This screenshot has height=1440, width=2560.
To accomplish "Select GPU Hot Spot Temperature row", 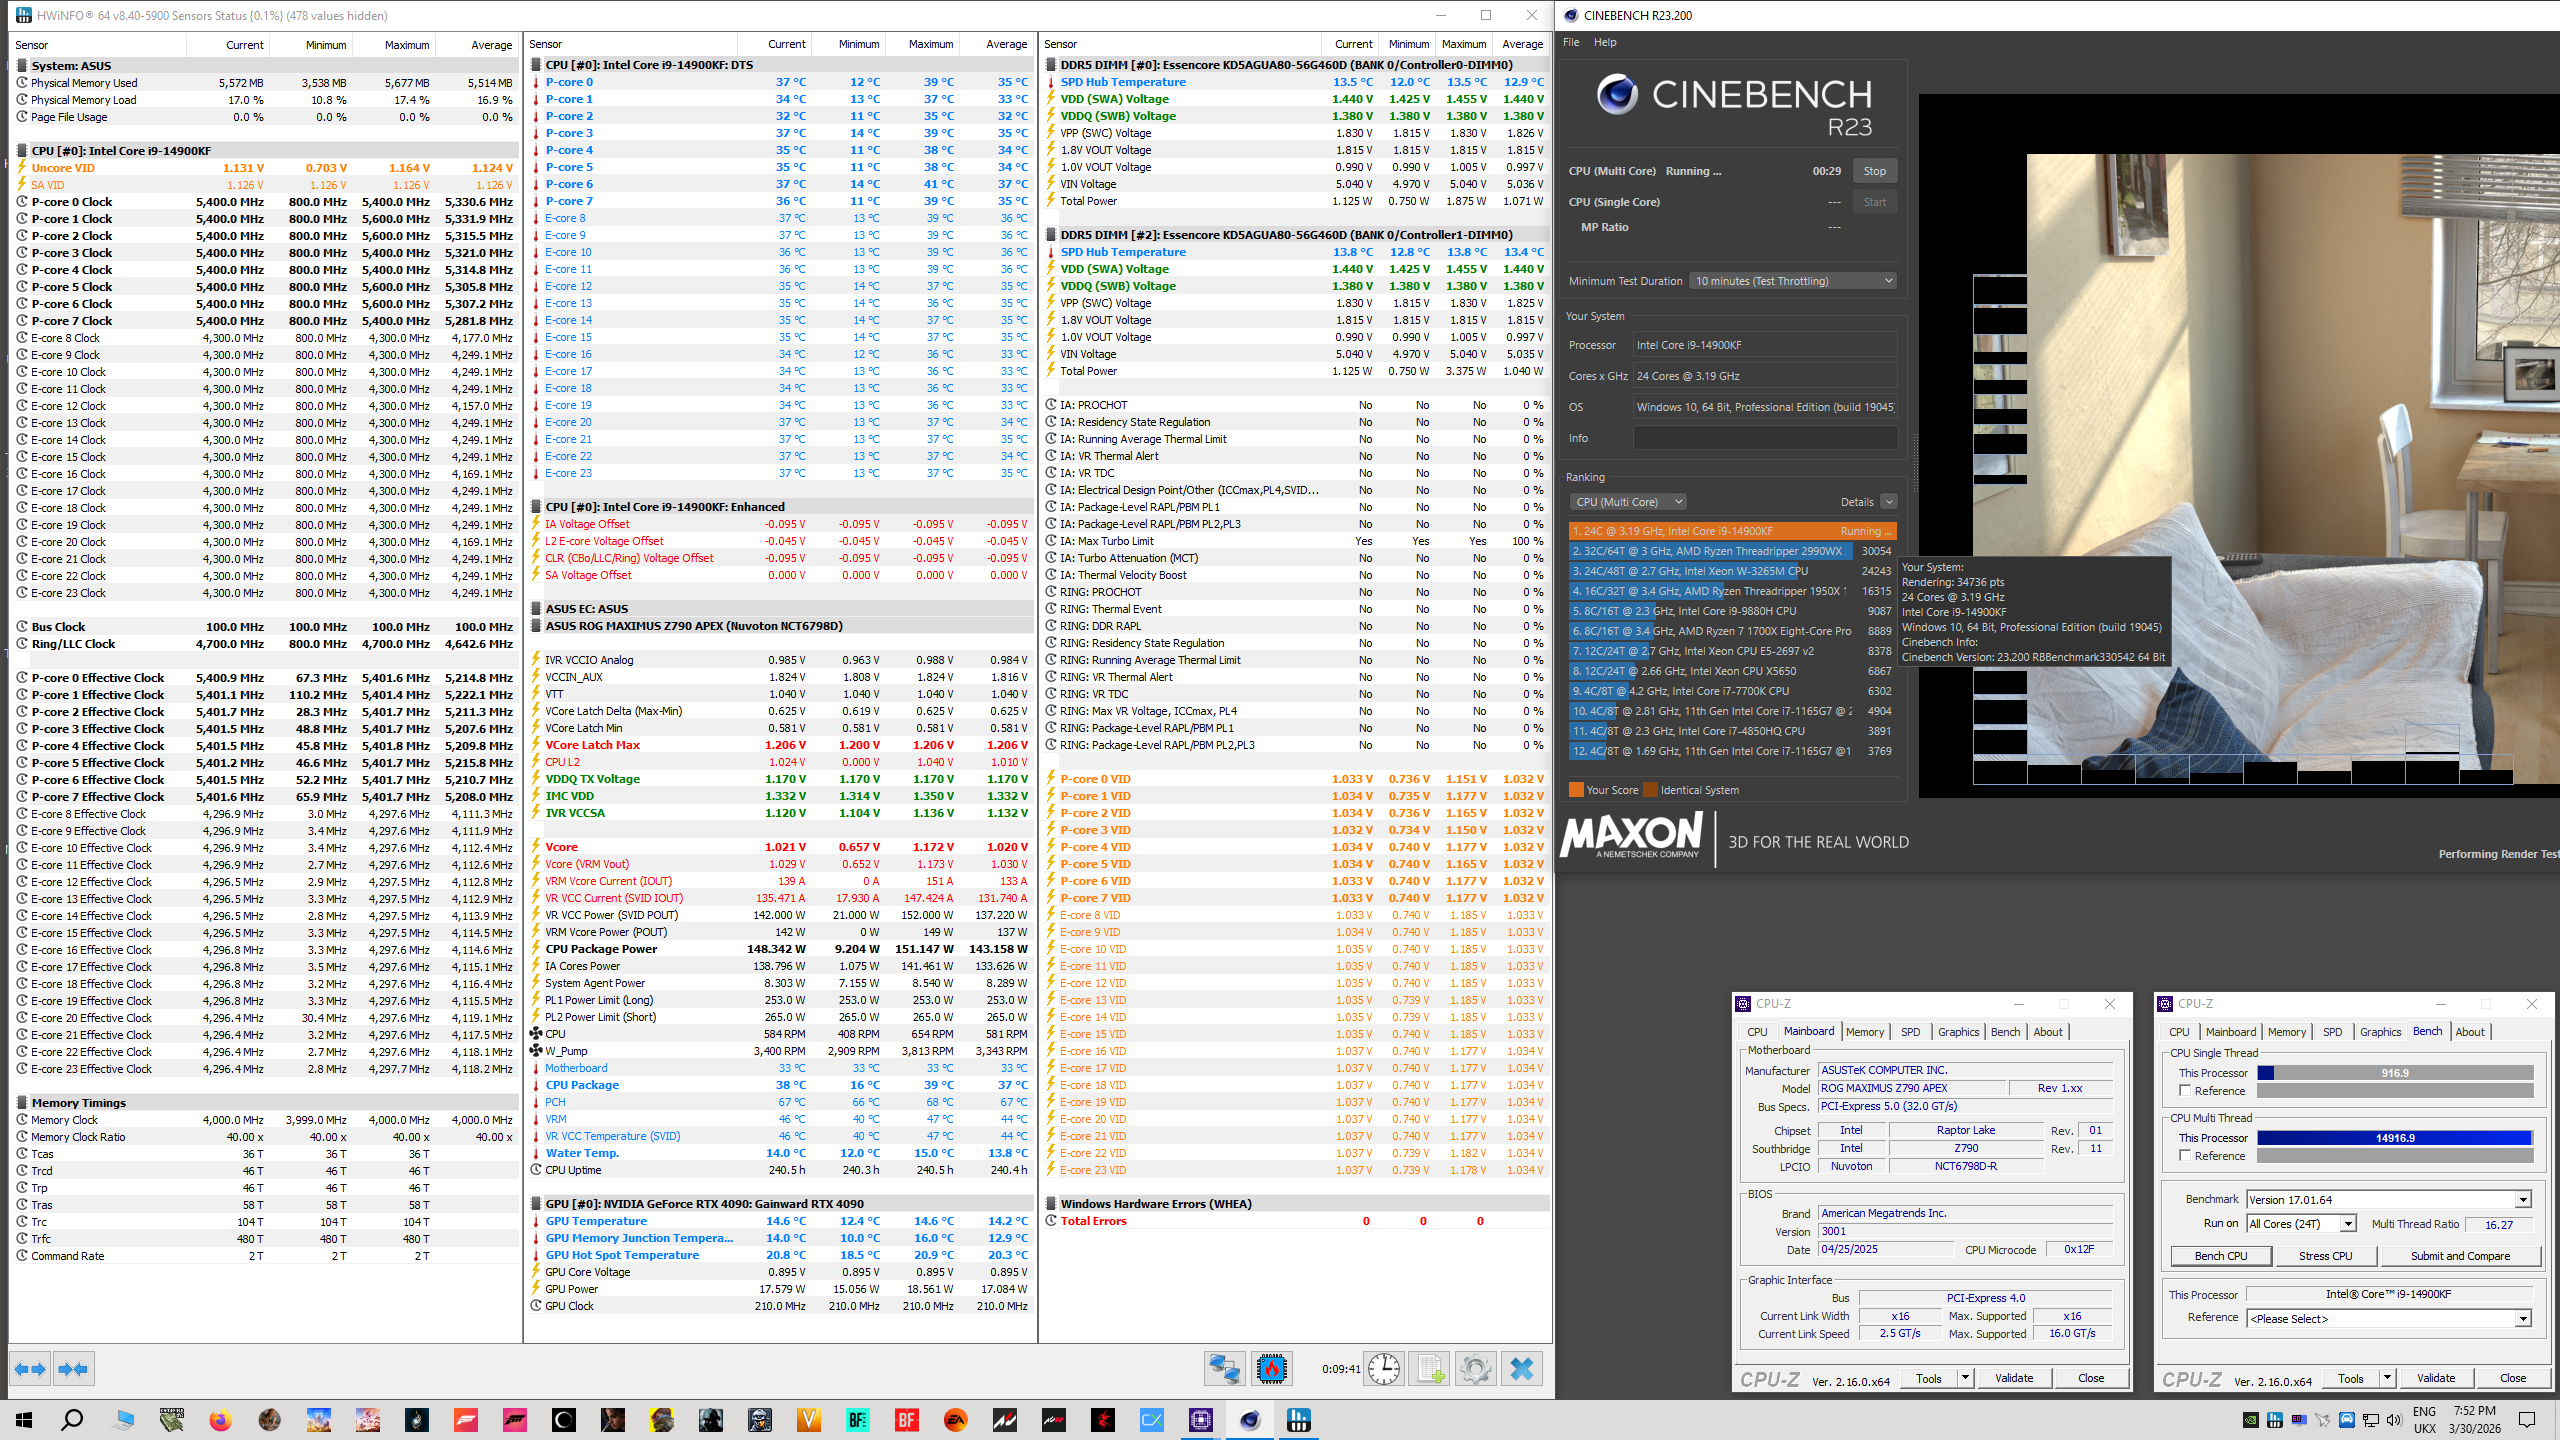I will click(x=782, y=1255).
